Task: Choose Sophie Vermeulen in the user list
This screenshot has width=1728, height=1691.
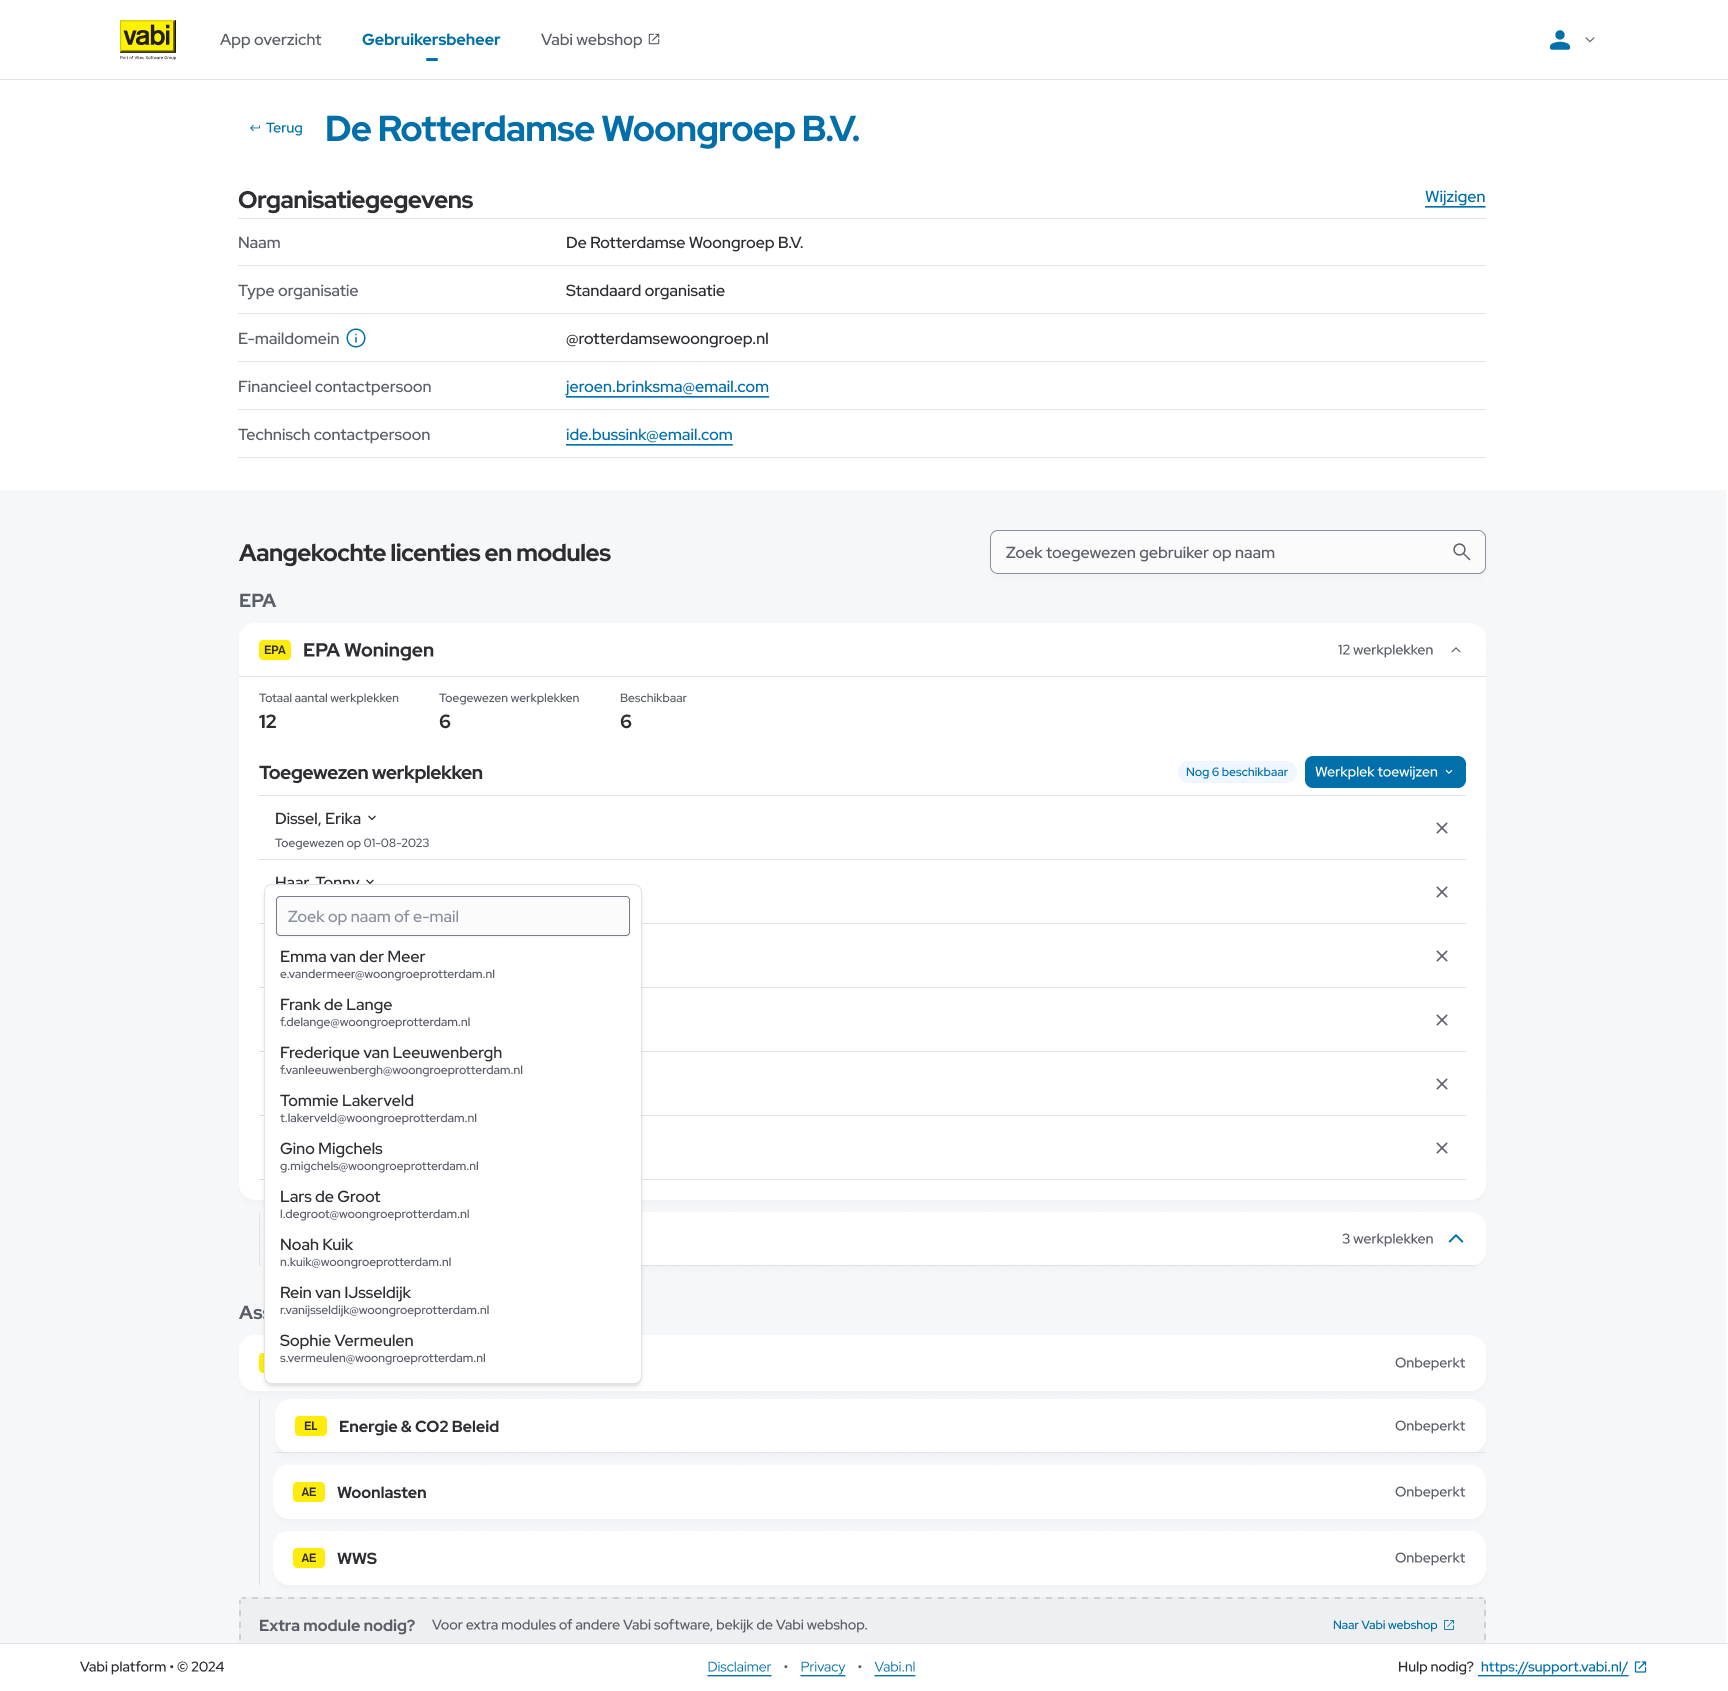Action: tap(346, 1347)
